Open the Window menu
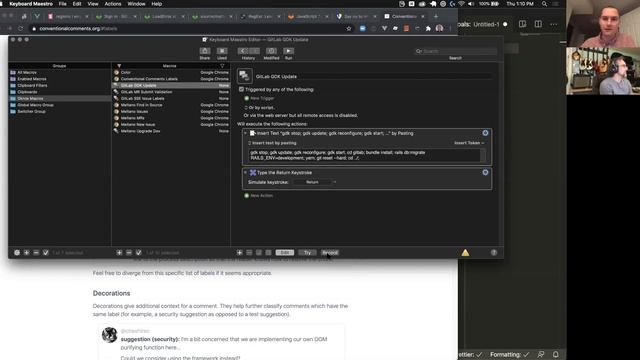Viewport: 640px width, 360px height. pos(136,4)
